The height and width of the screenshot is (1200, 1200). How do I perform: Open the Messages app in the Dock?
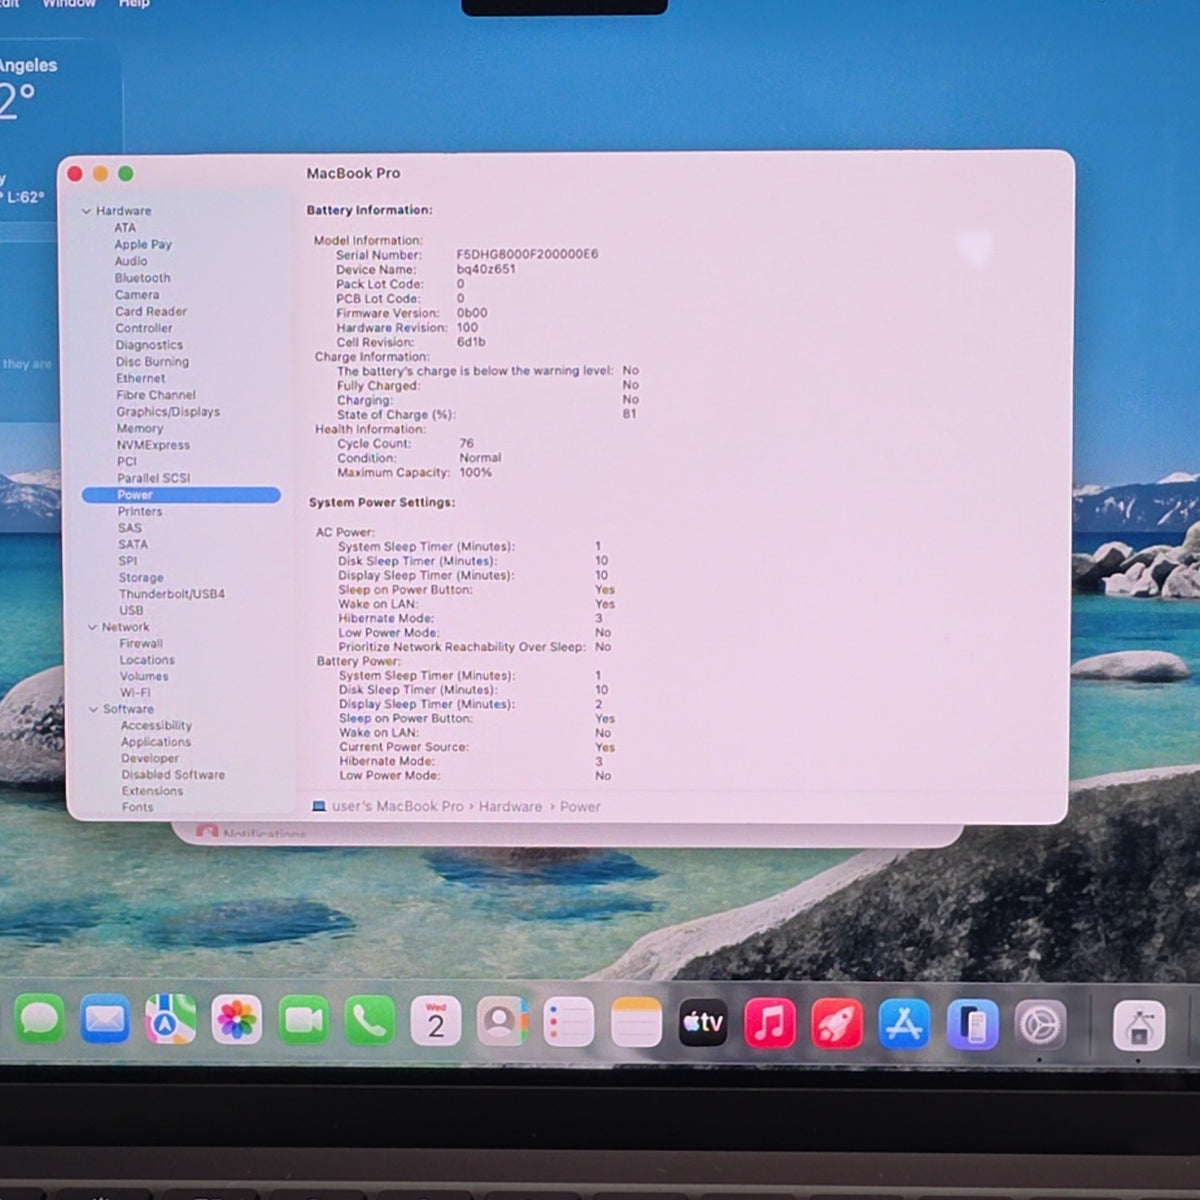[x=40, y=1021]
